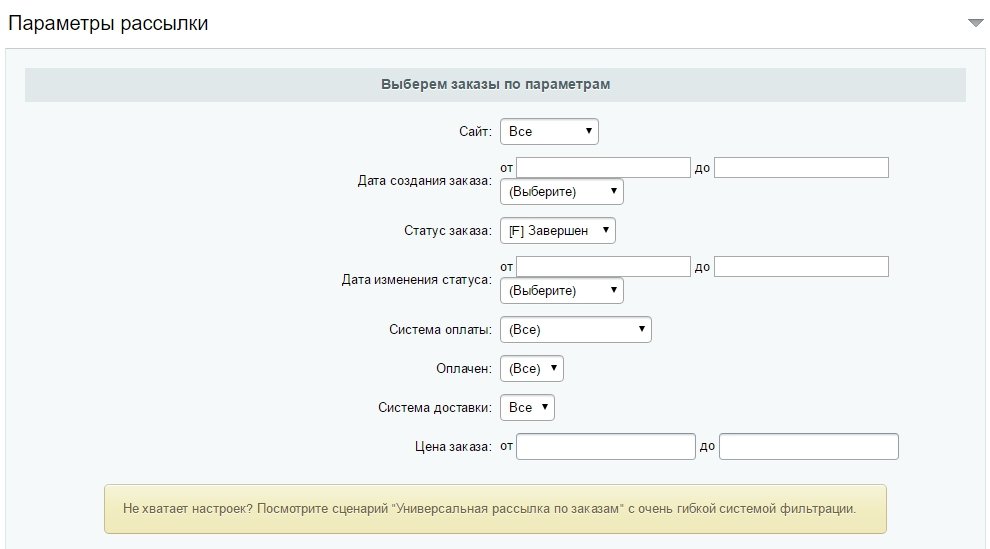Click the Цена заказа label
990x549 pixels.
point(453,447)
